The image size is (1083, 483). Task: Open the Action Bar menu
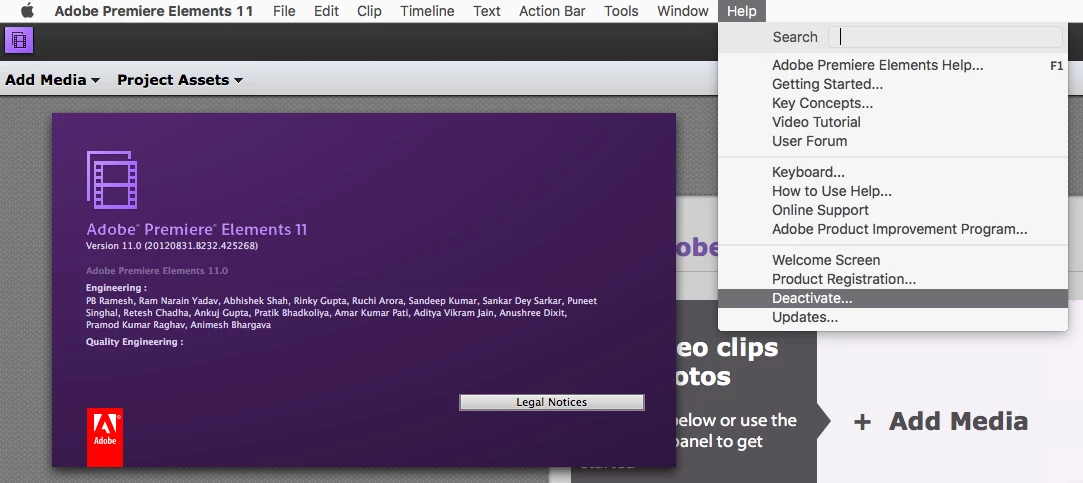pos(552,11)
